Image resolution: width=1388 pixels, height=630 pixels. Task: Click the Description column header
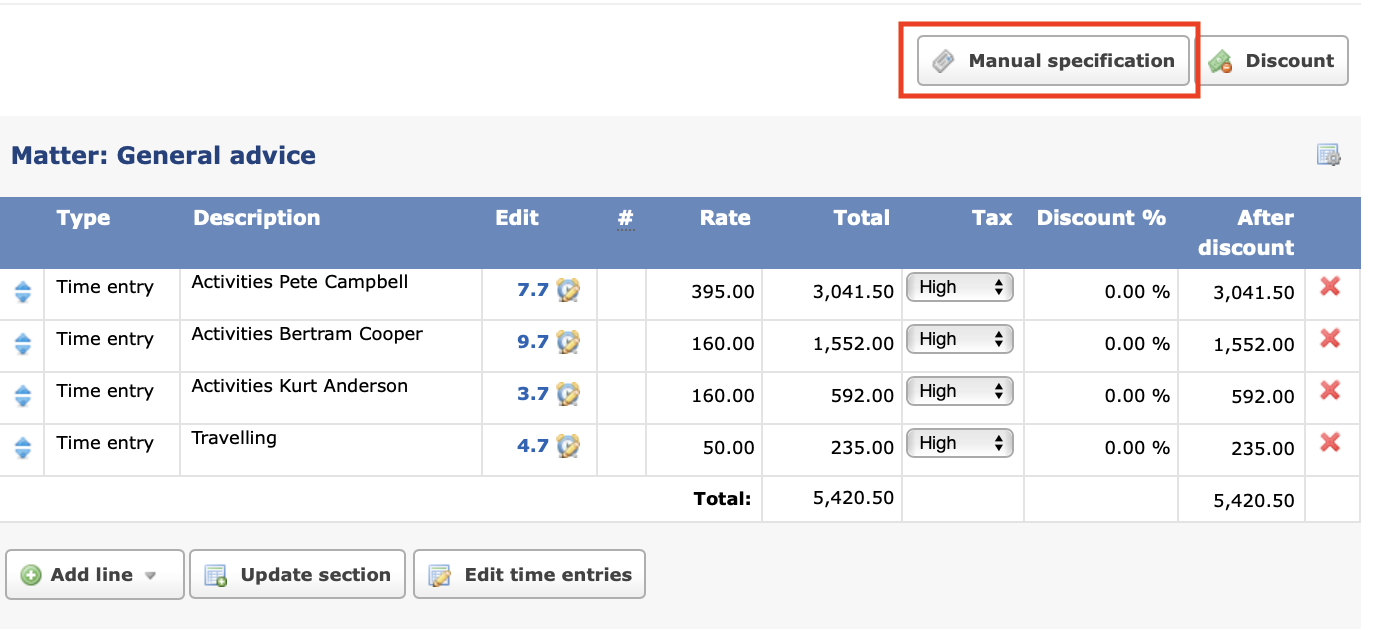pos(257,218)
